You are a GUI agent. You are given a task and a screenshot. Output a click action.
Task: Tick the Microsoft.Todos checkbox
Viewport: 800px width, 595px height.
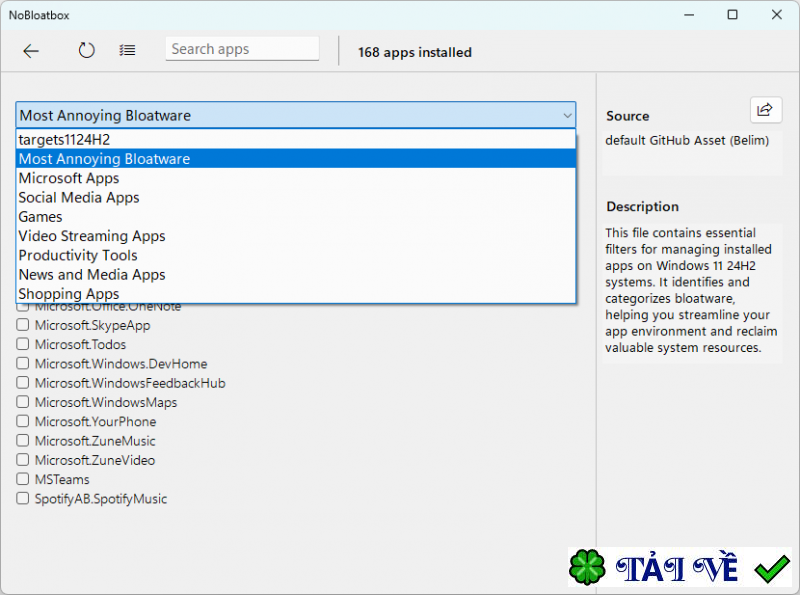click(22, 344)
